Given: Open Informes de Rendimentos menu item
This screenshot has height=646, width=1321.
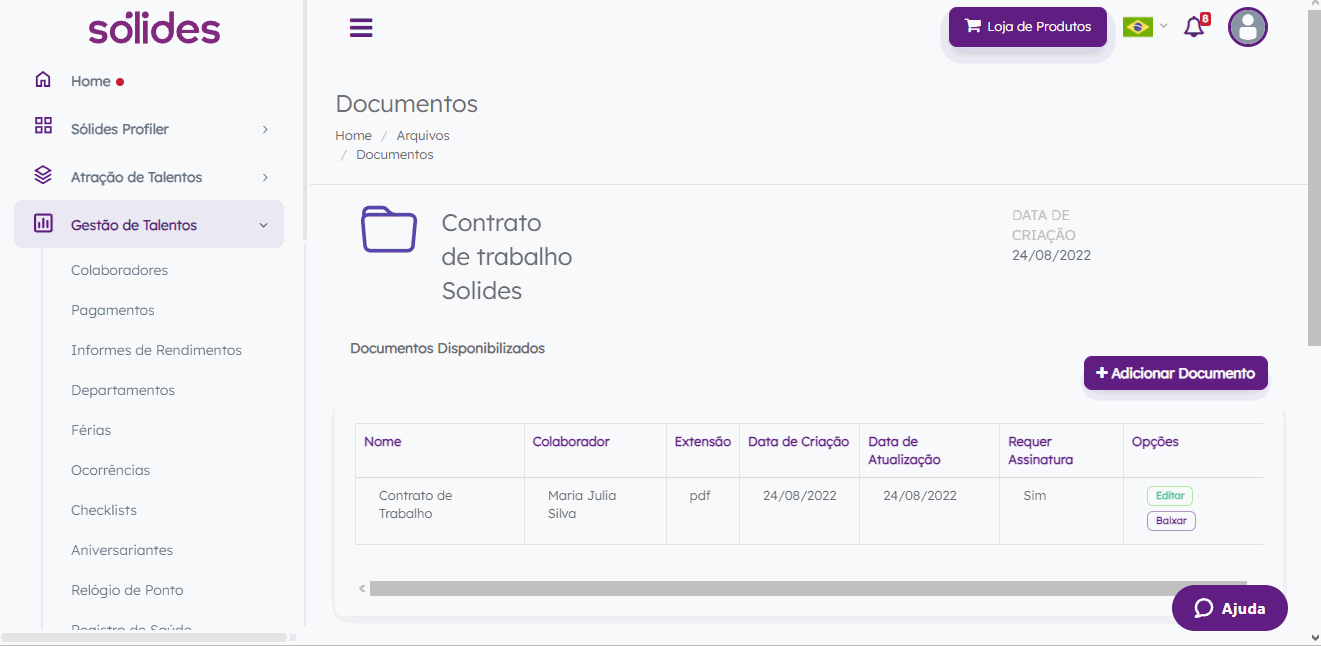Looking at the screenshot, I should coord(156,350).
